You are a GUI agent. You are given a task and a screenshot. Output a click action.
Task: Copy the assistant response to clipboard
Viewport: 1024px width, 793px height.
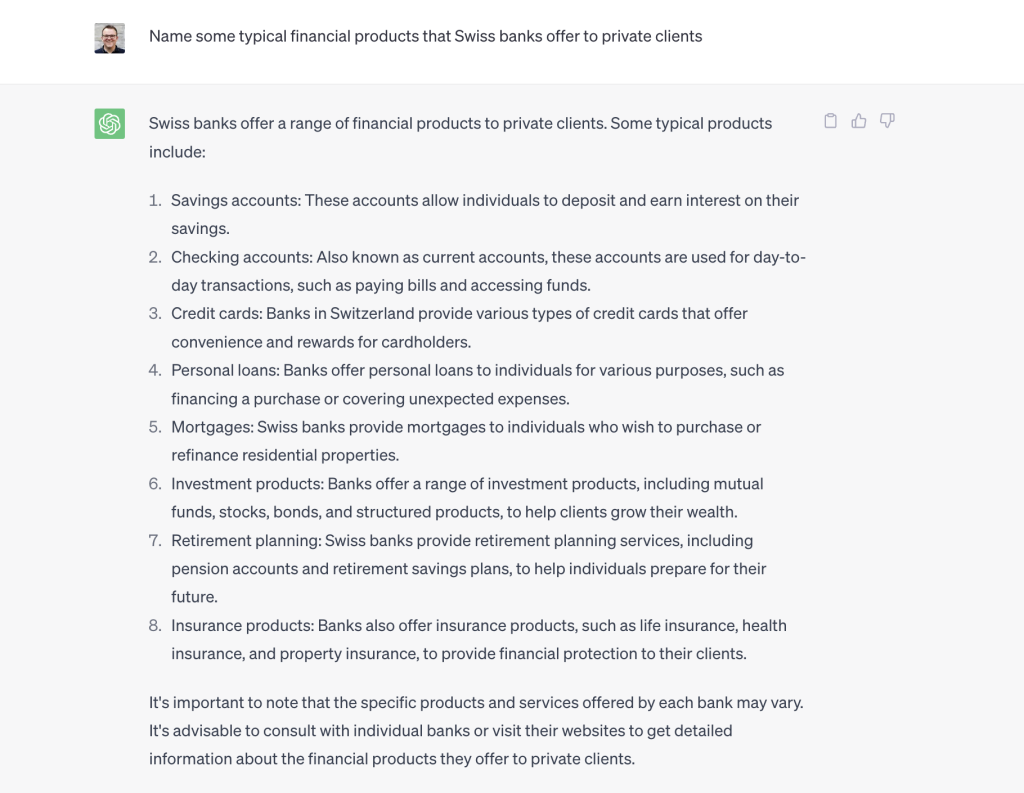(x=830, y=121)
